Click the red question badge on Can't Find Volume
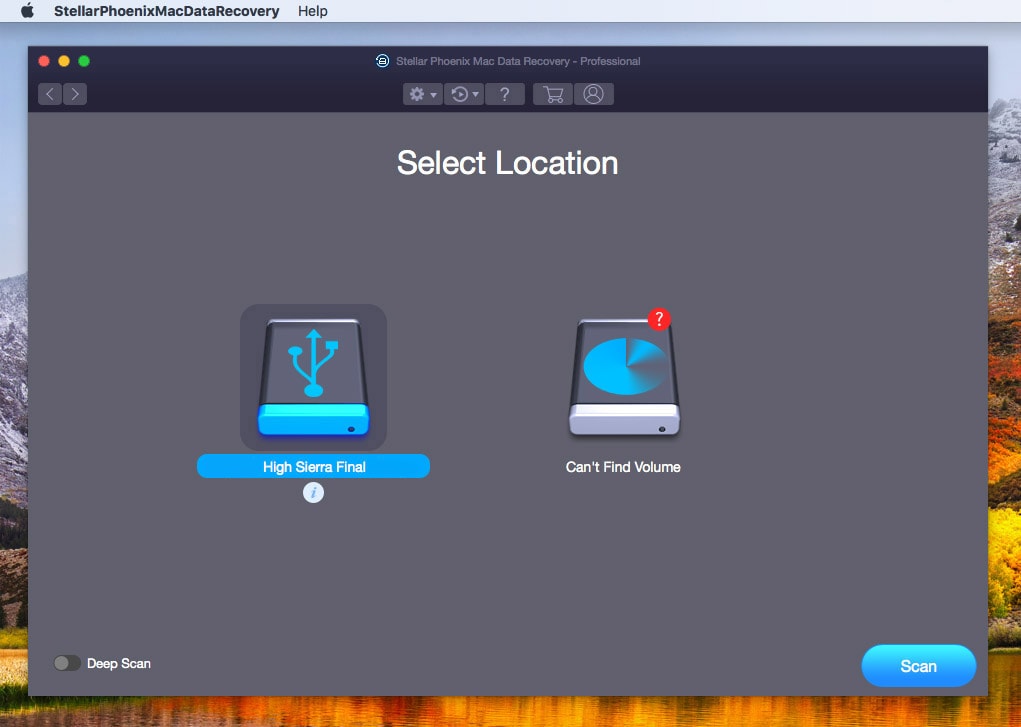 pyautogui.click(x=658, y=319)
